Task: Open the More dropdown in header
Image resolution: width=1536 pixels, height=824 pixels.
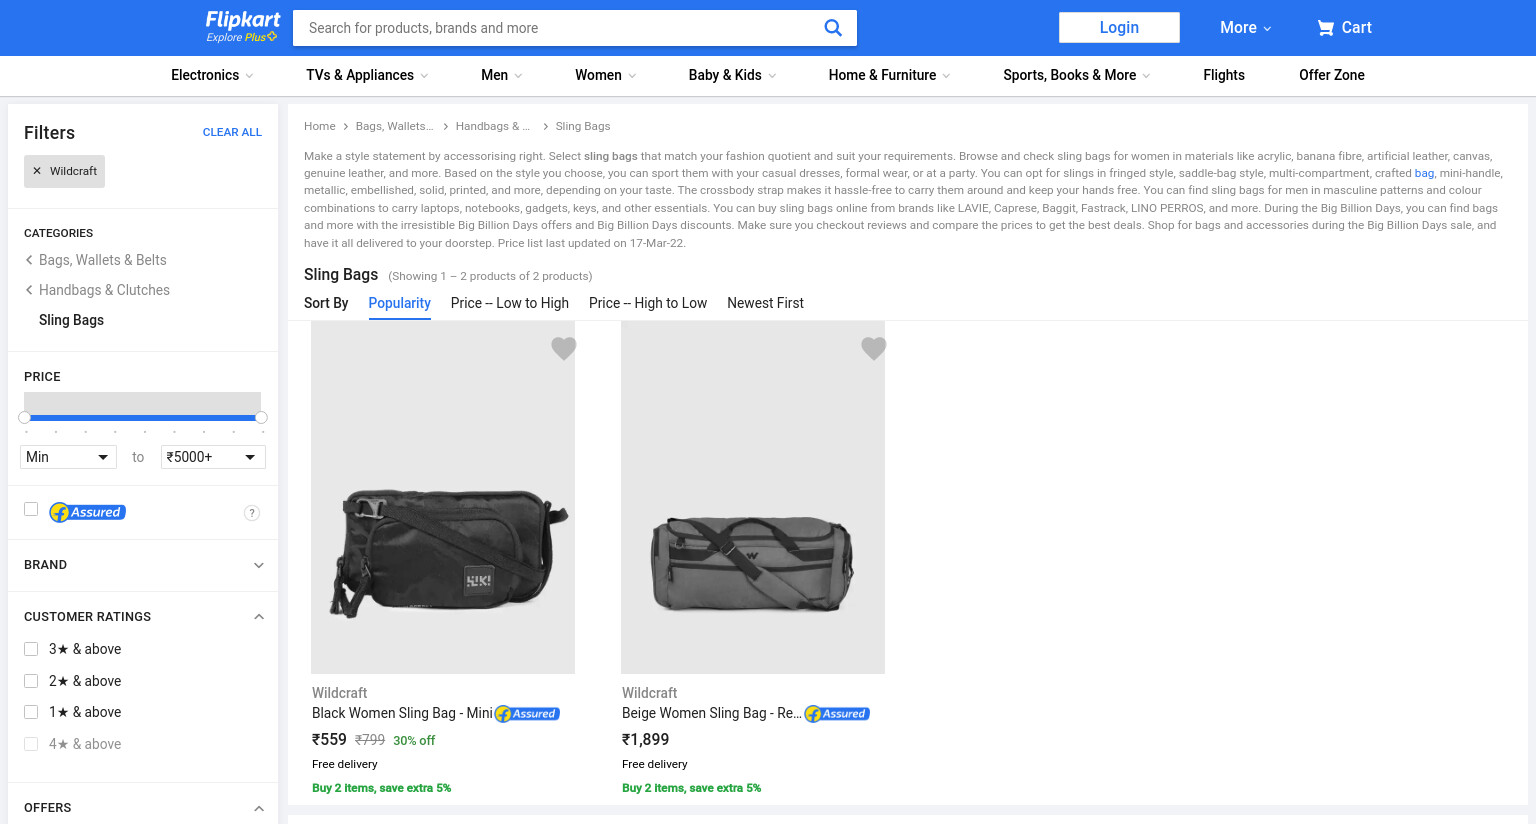Action: click(x=1245, y=28)
